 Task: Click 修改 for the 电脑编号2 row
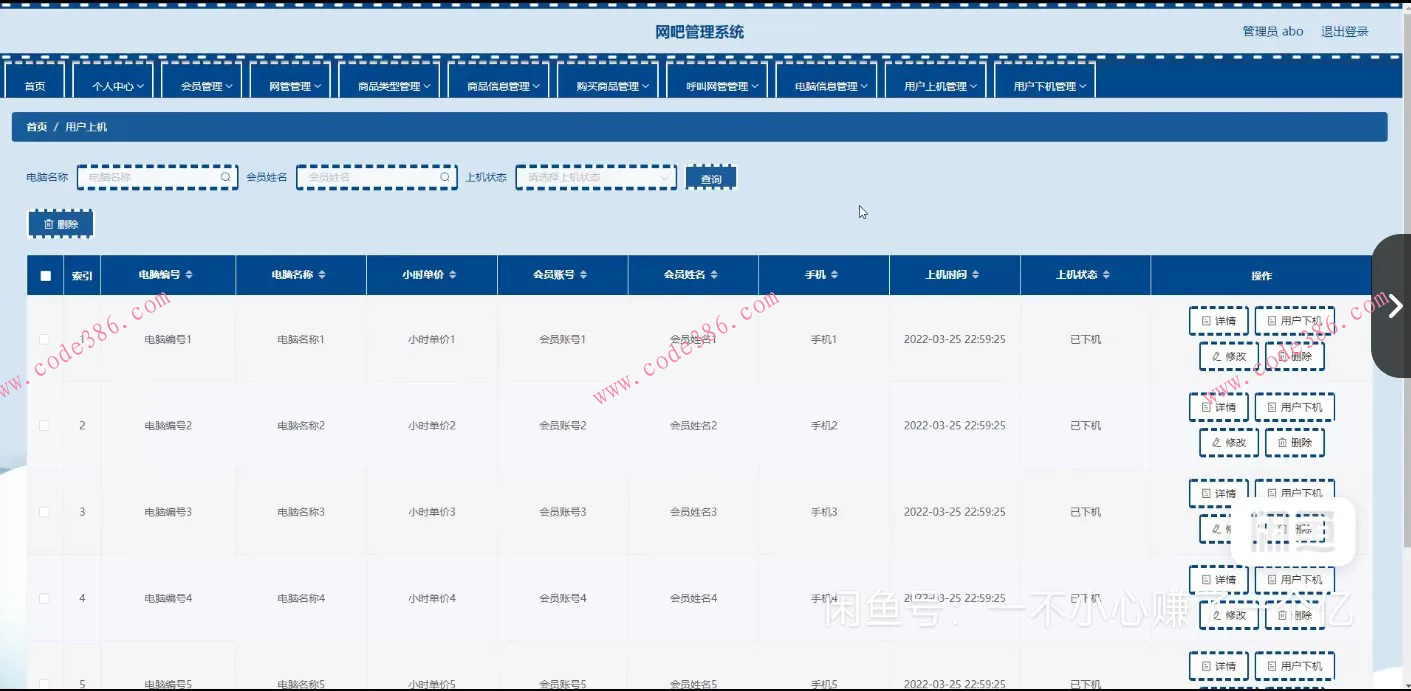pos(1229,442)
